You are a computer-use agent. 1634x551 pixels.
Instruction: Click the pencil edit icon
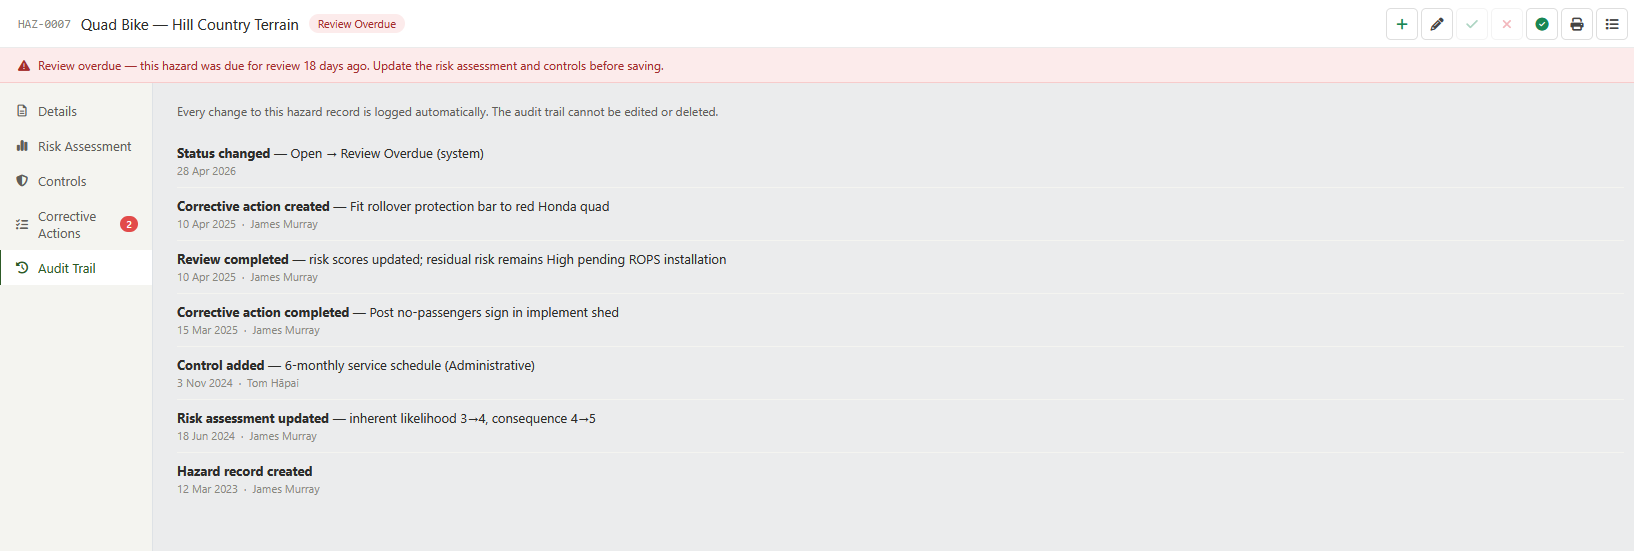pyautogui.click(x=1437, y=24)
